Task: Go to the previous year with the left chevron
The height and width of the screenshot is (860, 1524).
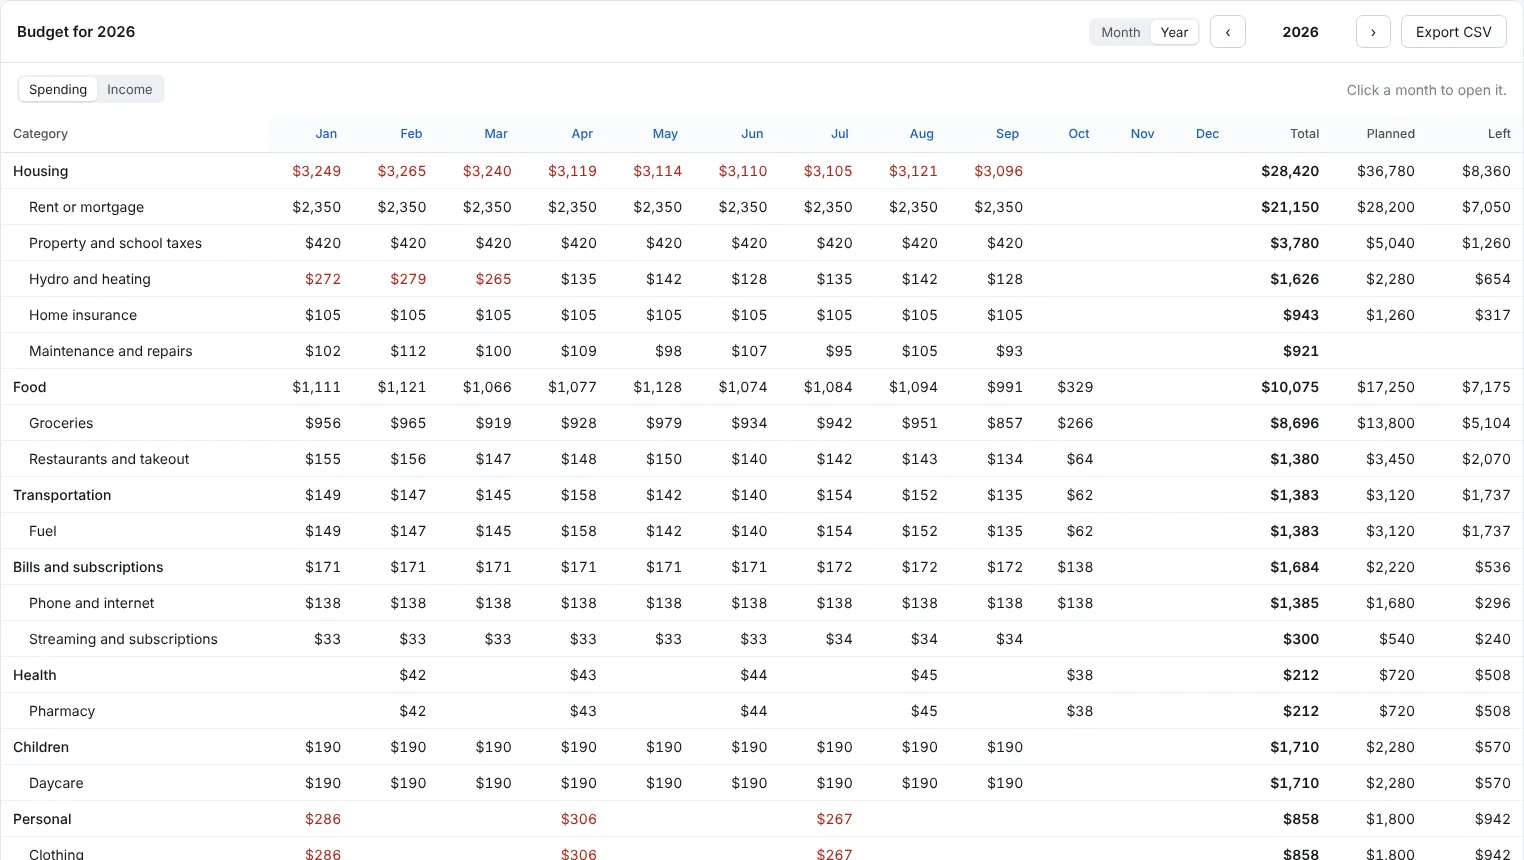Action: 1228,32
